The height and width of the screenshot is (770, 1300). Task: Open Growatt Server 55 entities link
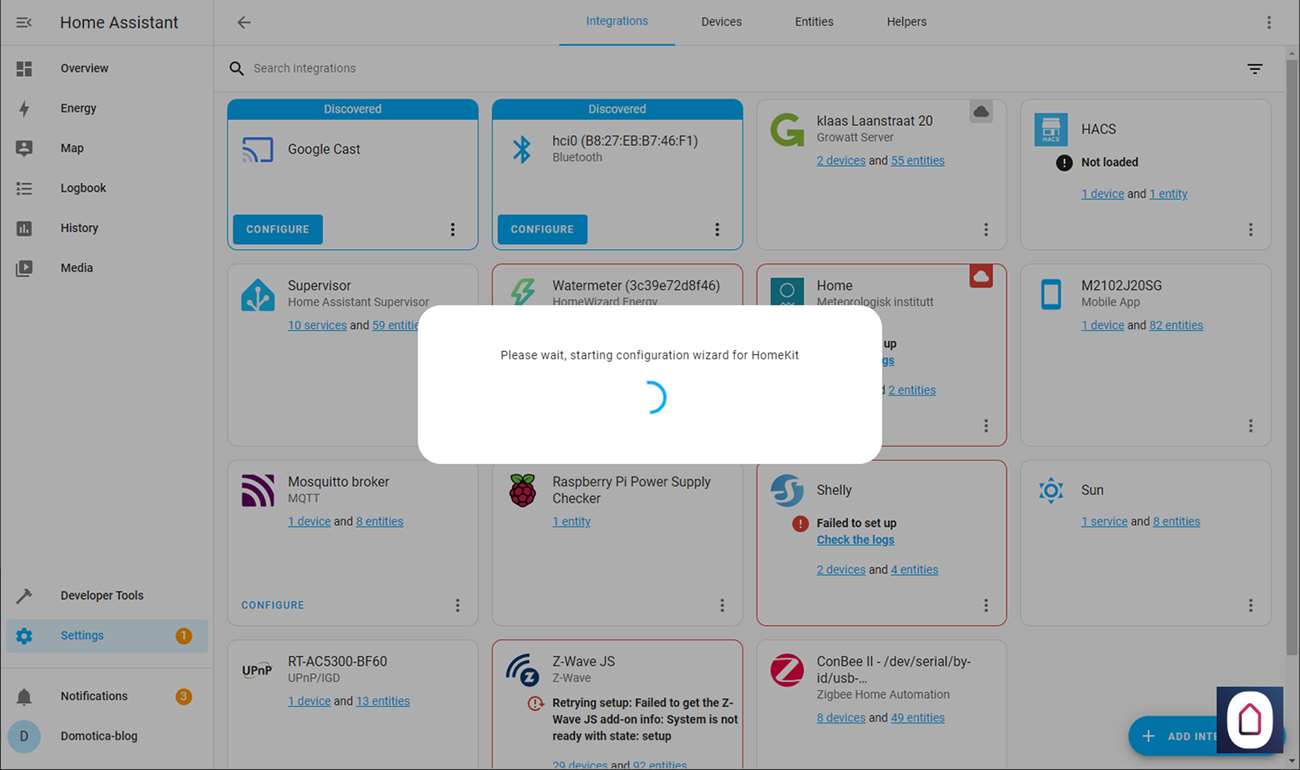918,161
